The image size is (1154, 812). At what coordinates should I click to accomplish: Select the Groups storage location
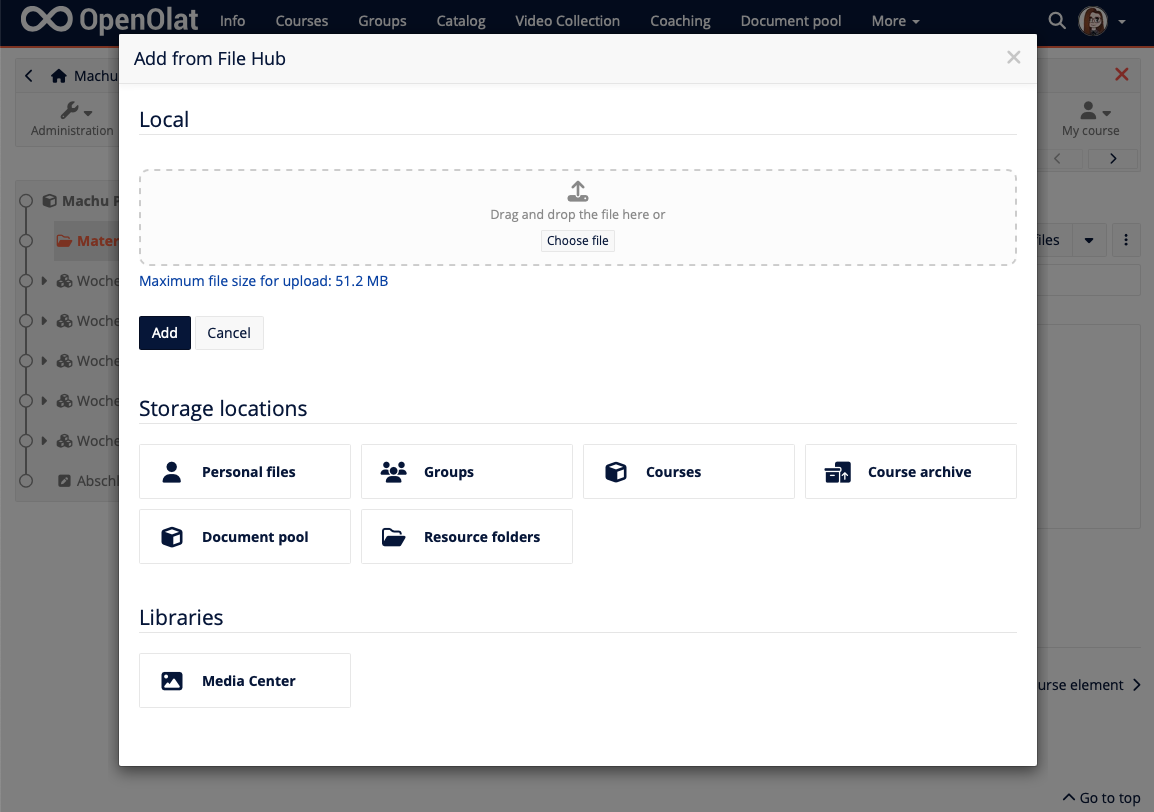466,471
